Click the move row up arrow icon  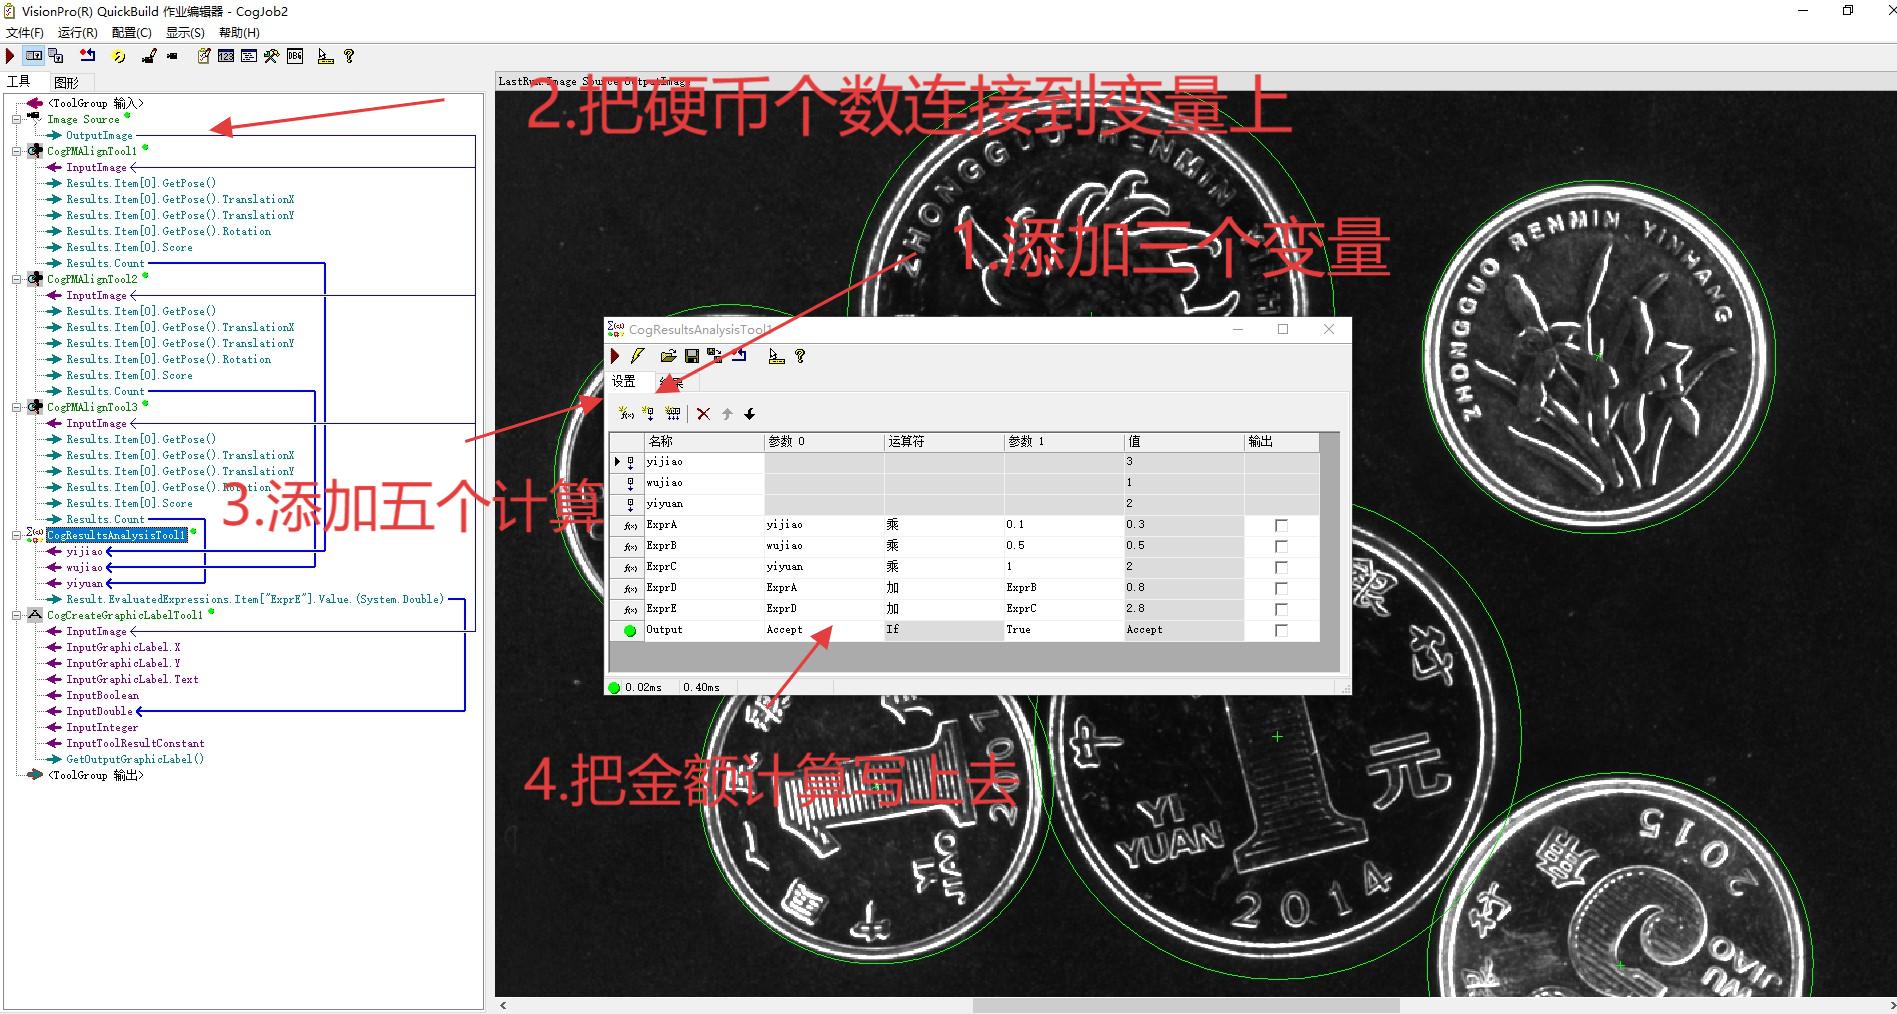pyautogui.click(x=727, y=413)
